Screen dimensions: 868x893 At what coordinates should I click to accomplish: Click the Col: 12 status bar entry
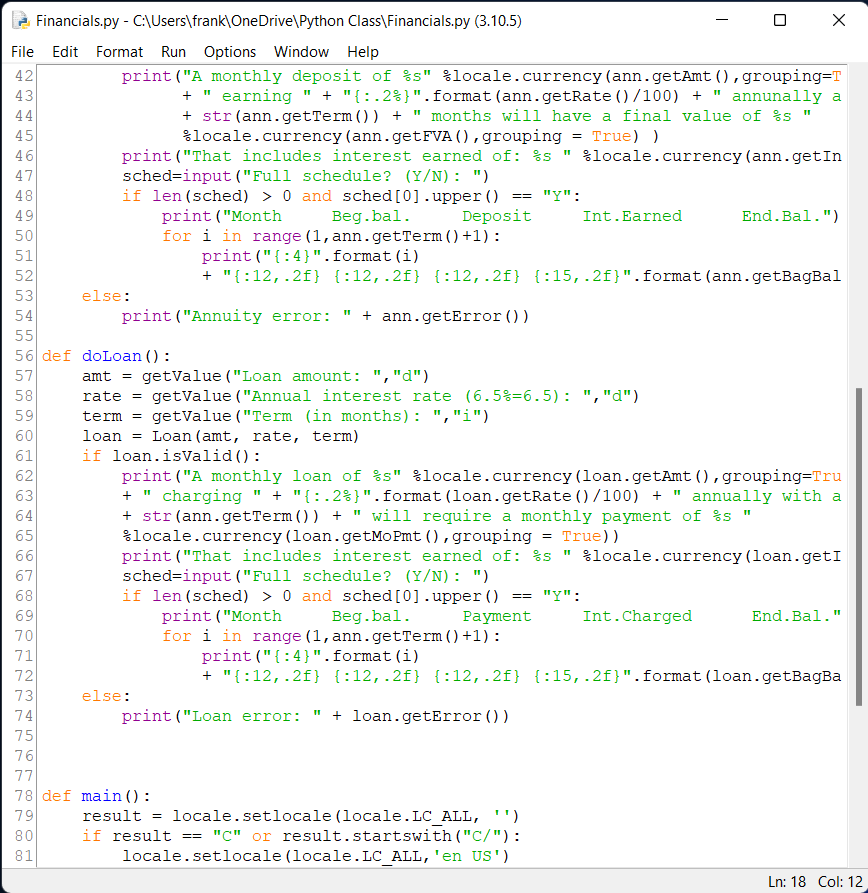[x=840, y=882]
